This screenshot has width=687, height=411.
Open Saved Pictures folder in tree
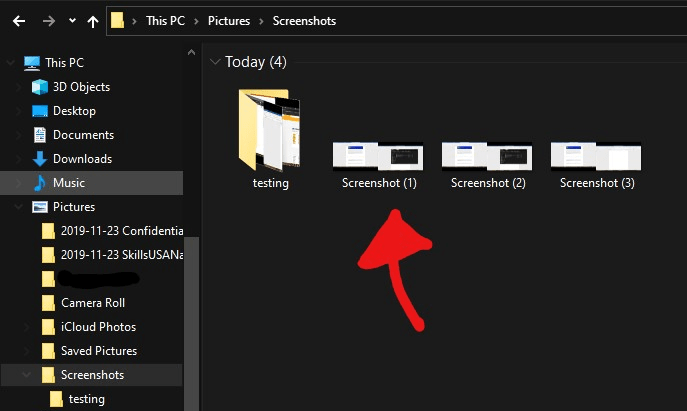99,351
